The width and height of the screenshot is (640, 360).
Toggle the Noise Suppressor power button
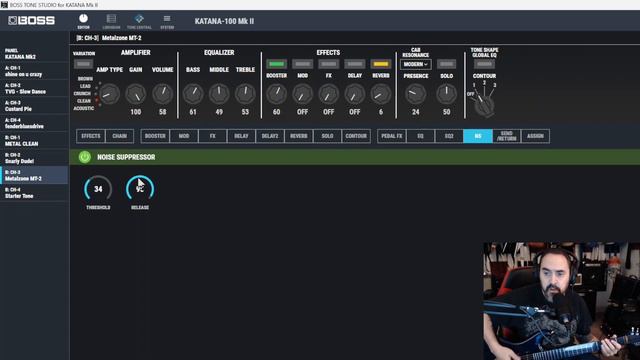coord(85,157)
